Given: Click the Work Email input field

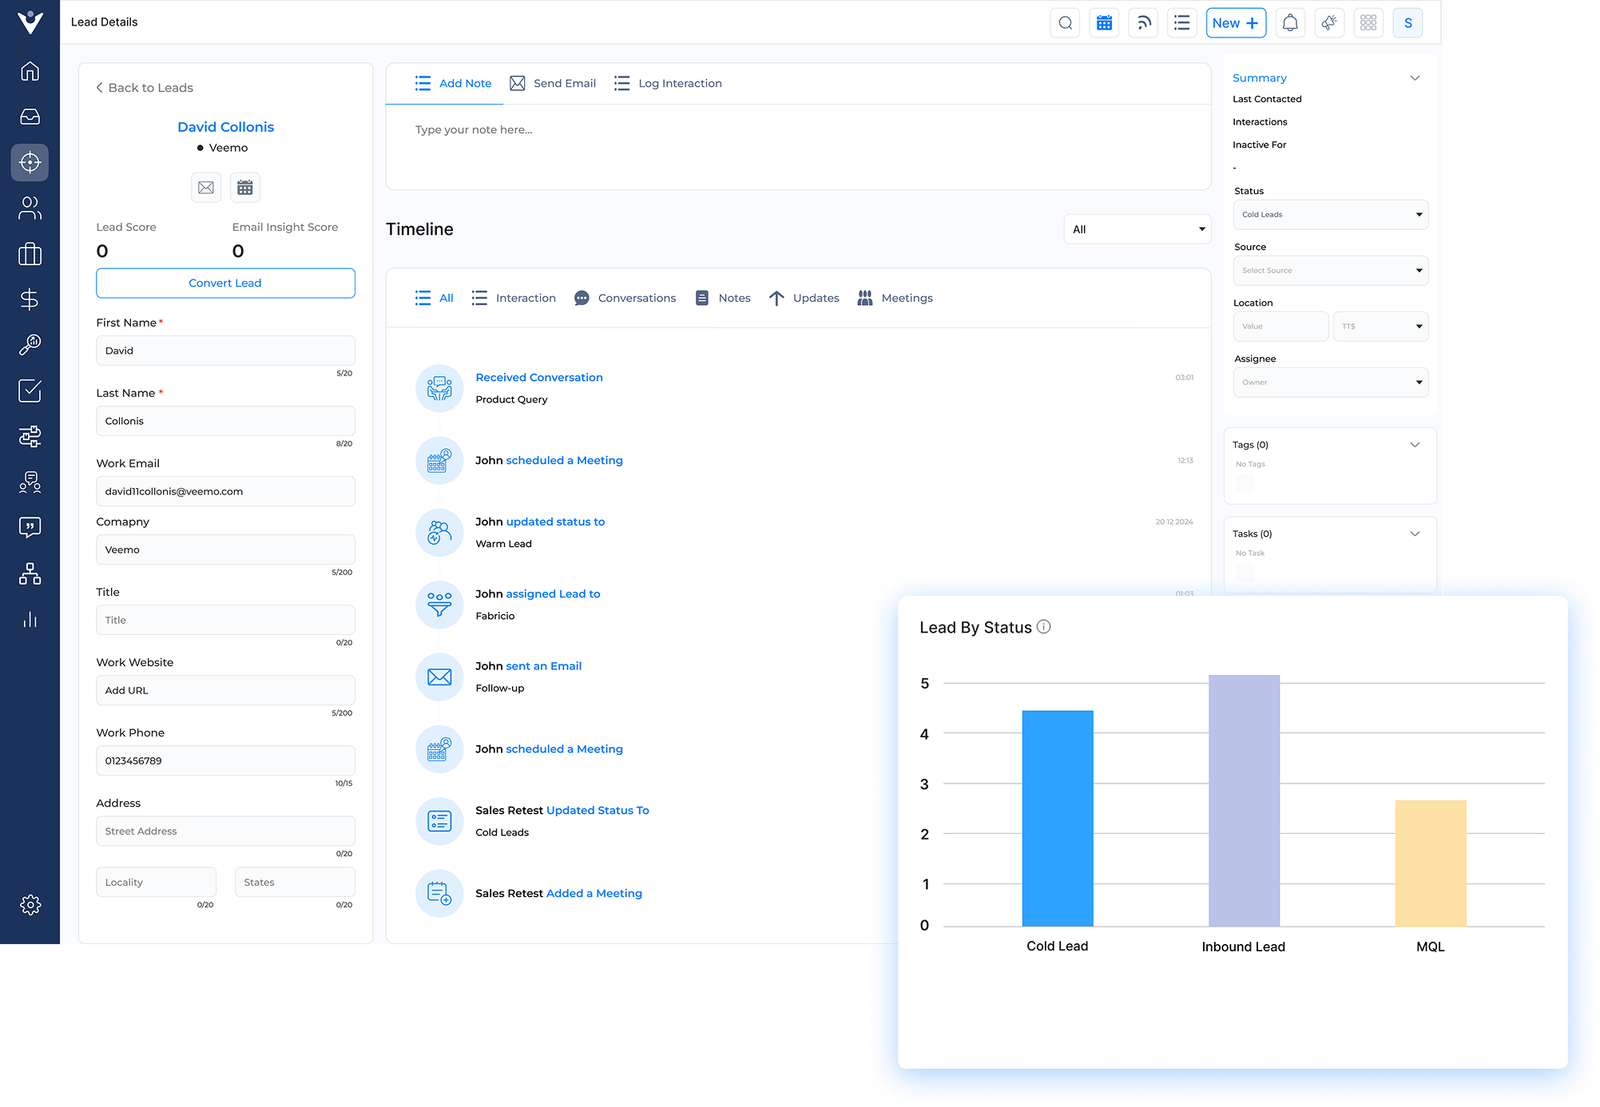Looking at the screenshot, I should pos(225,491).
